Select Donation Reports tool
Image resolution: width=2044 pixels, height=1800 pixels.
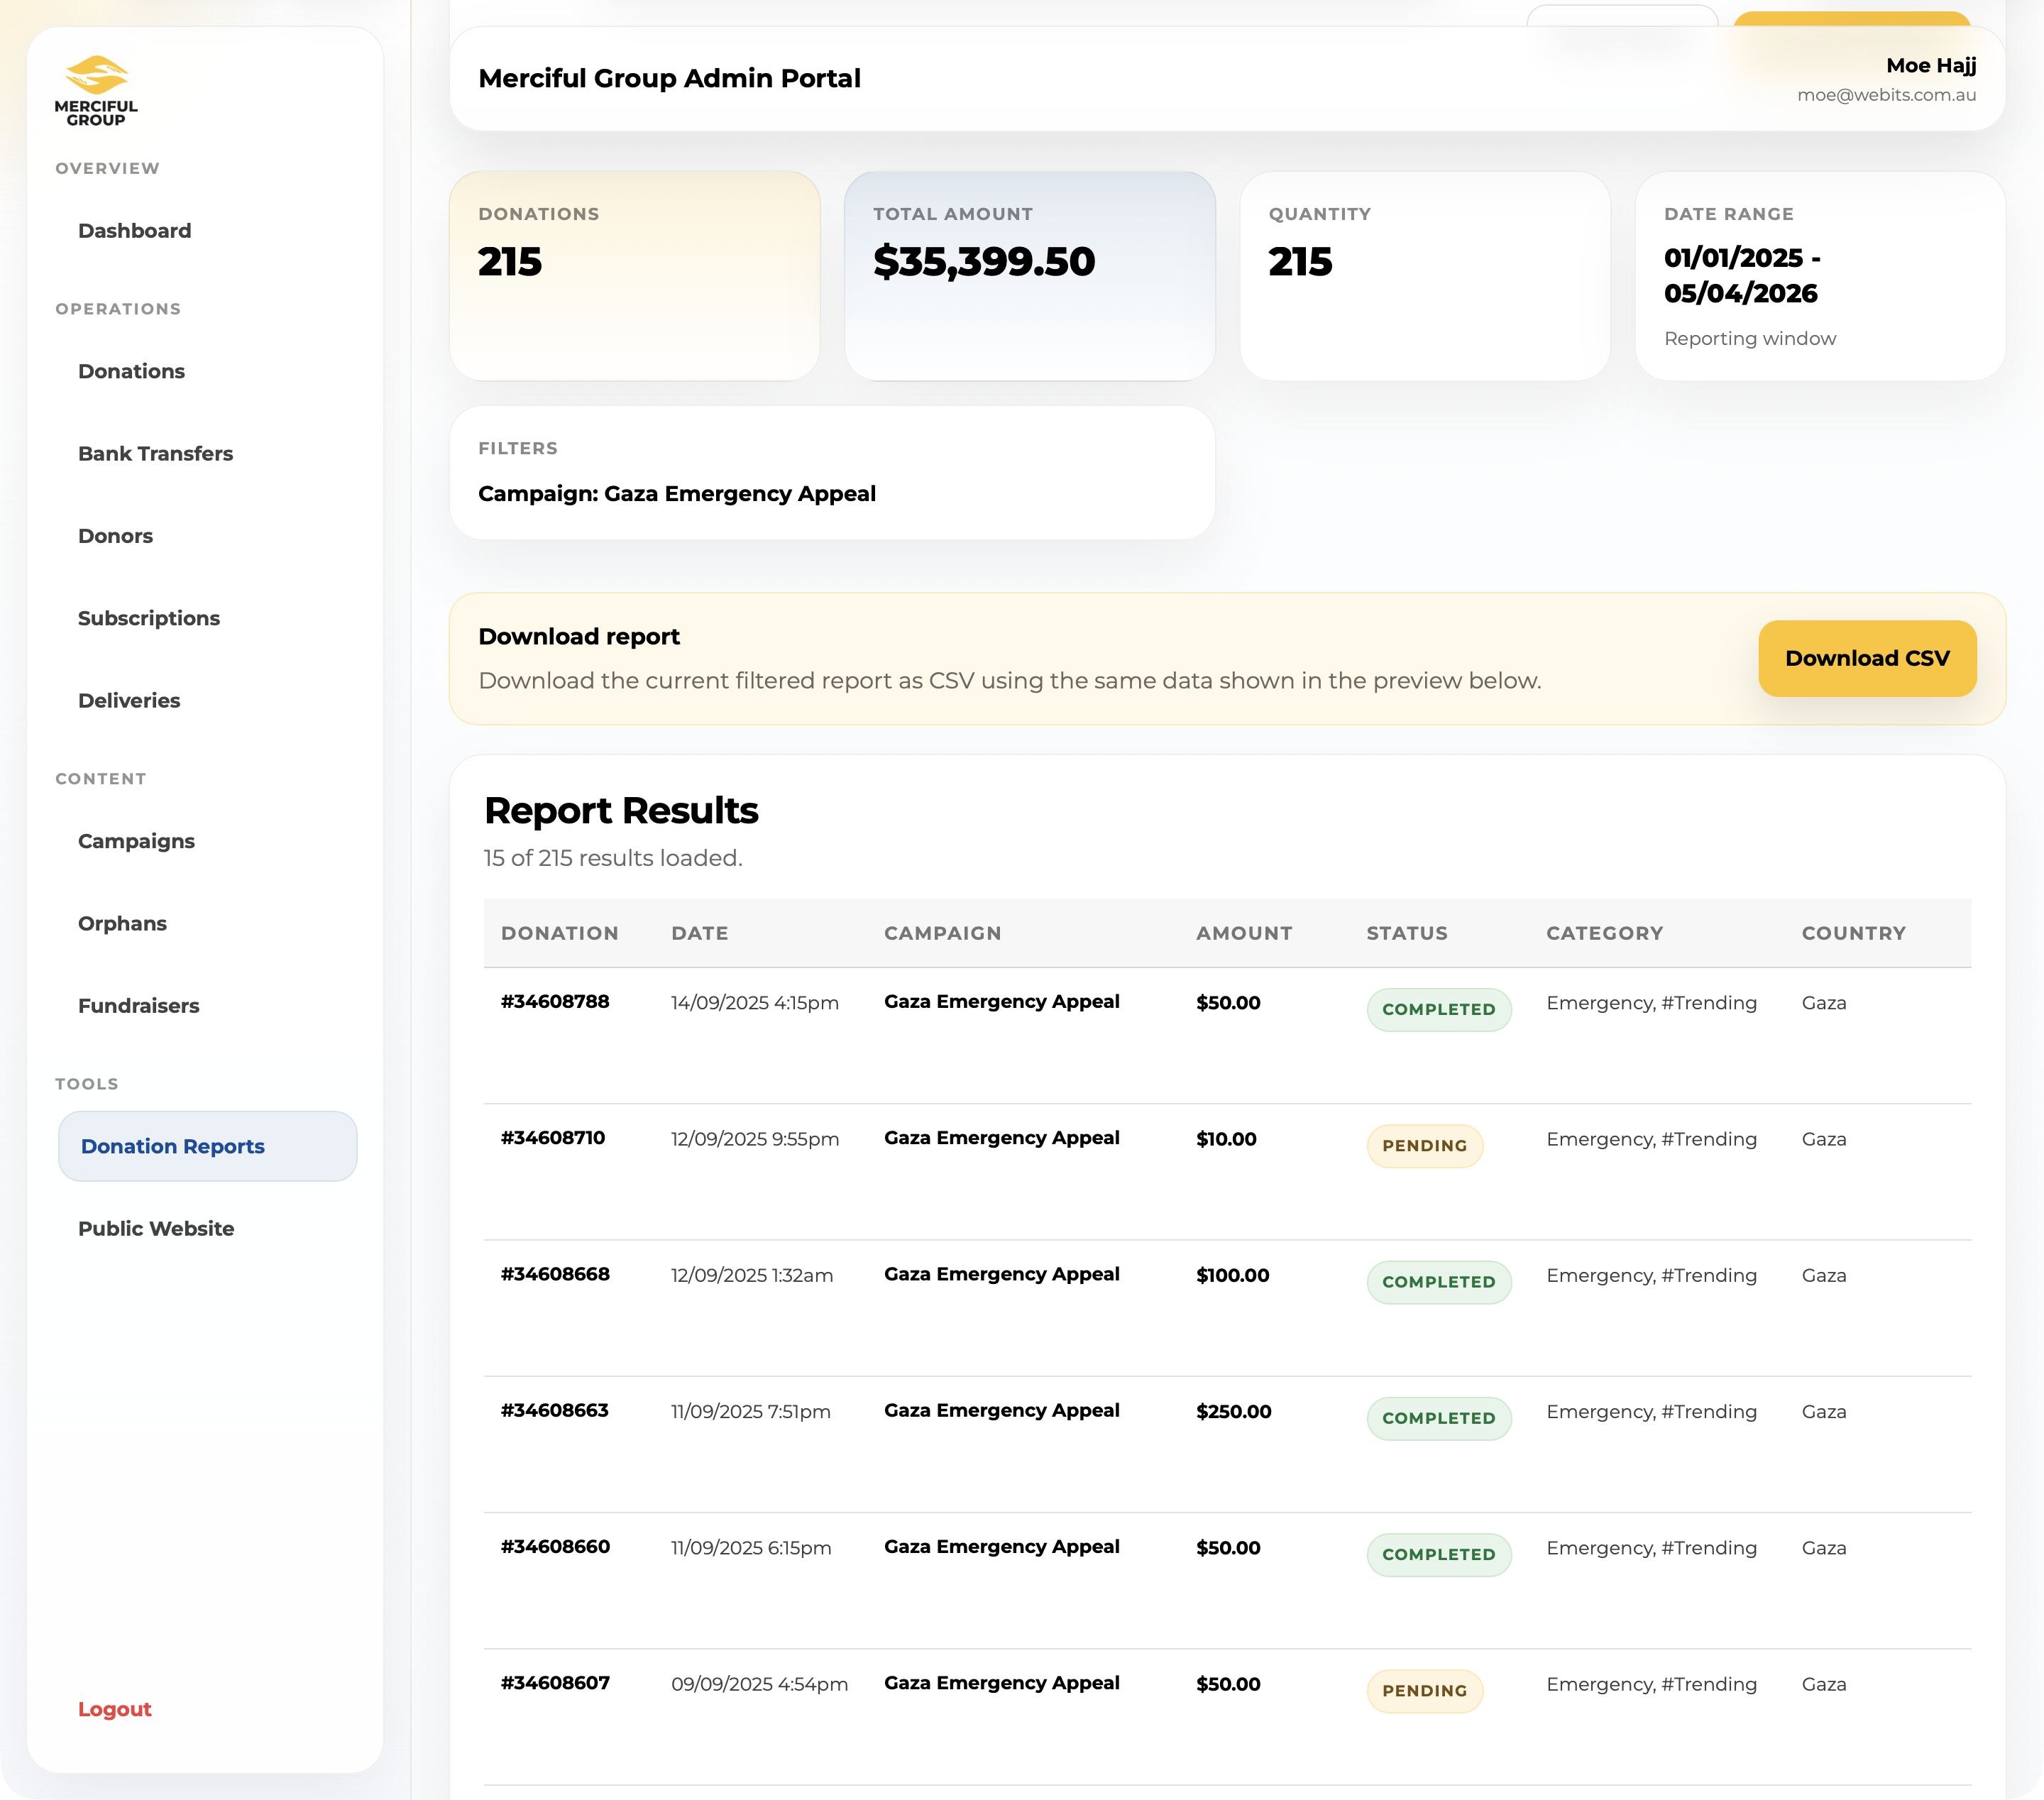pos(207,1146)
